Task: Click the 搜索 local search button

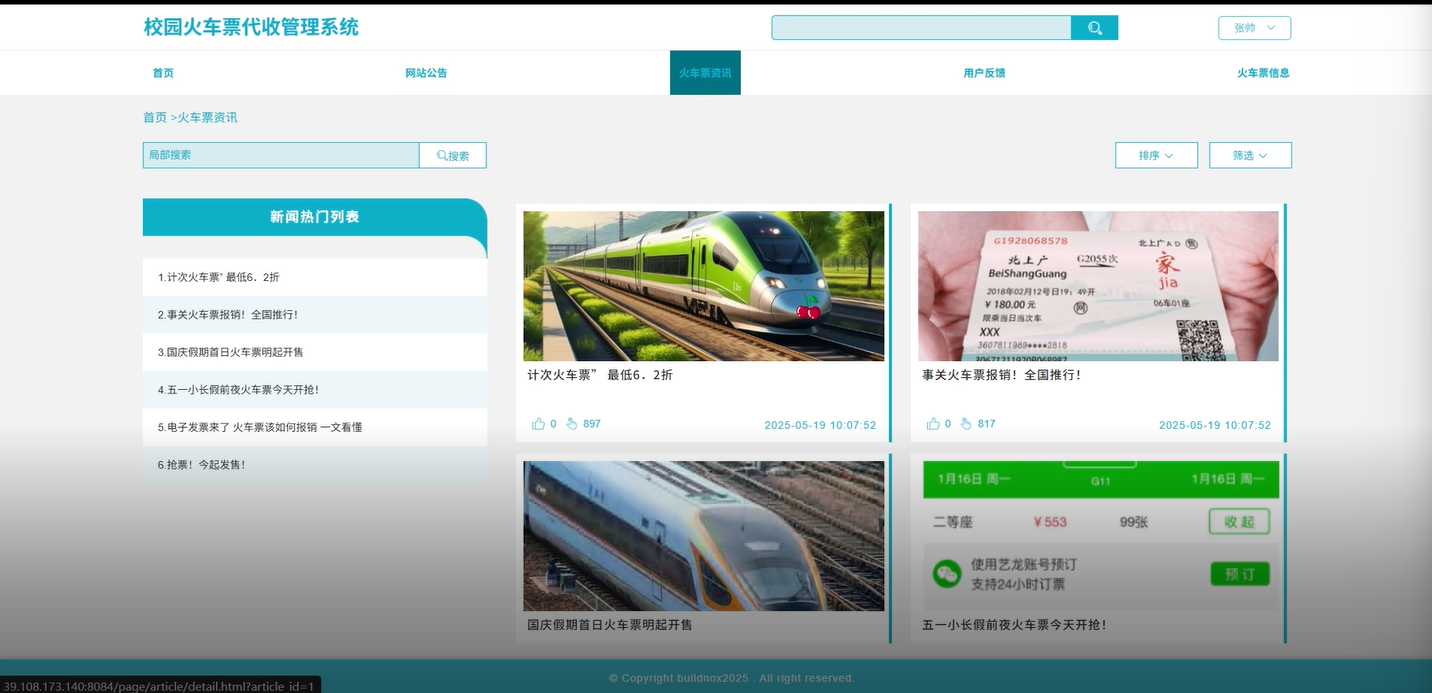Action: tap(453, 155)
